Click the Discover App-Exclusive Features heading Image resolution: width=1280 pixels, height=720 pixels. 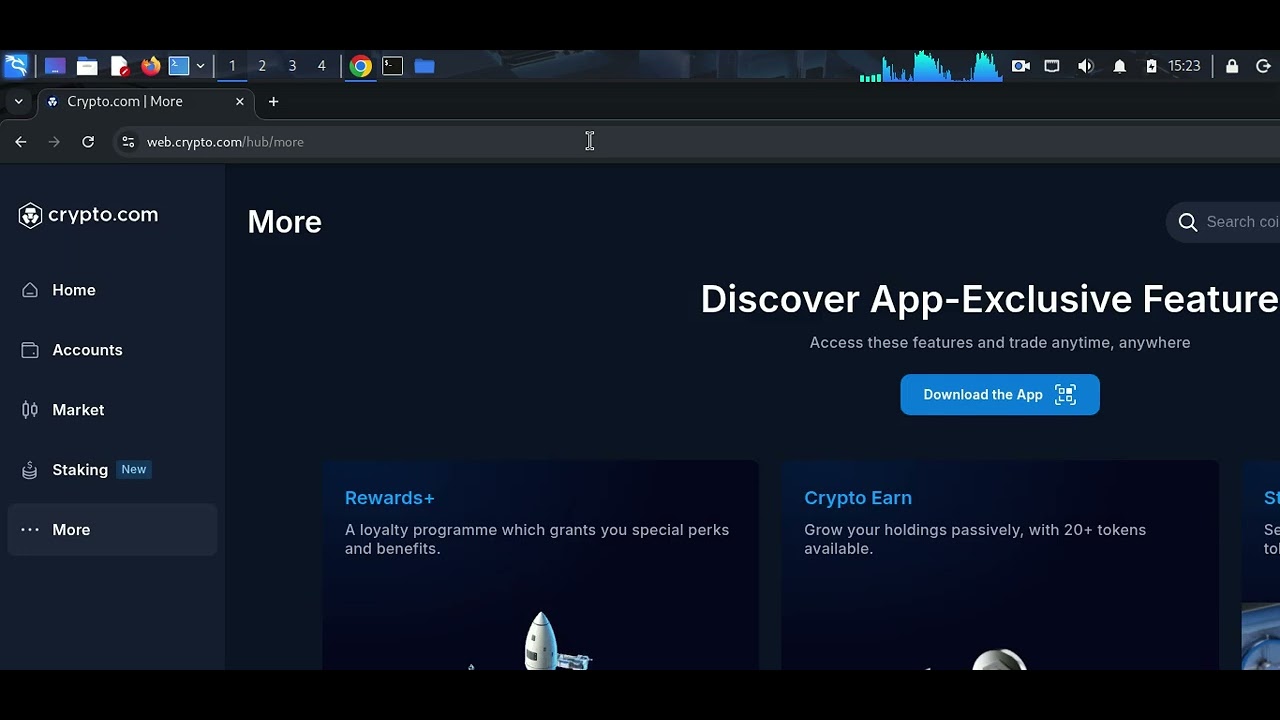point(989,299)
